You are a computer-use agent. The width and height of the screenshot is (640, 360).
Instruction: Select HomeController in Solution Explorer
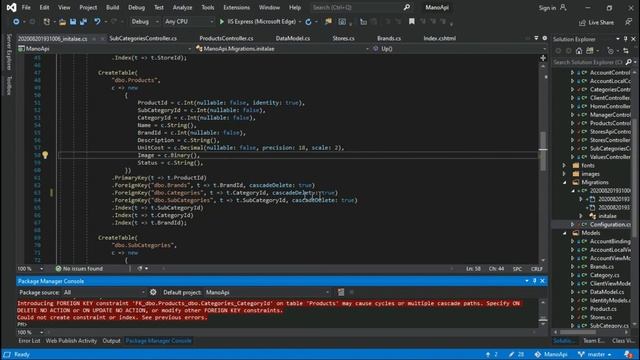pos(610,106)
